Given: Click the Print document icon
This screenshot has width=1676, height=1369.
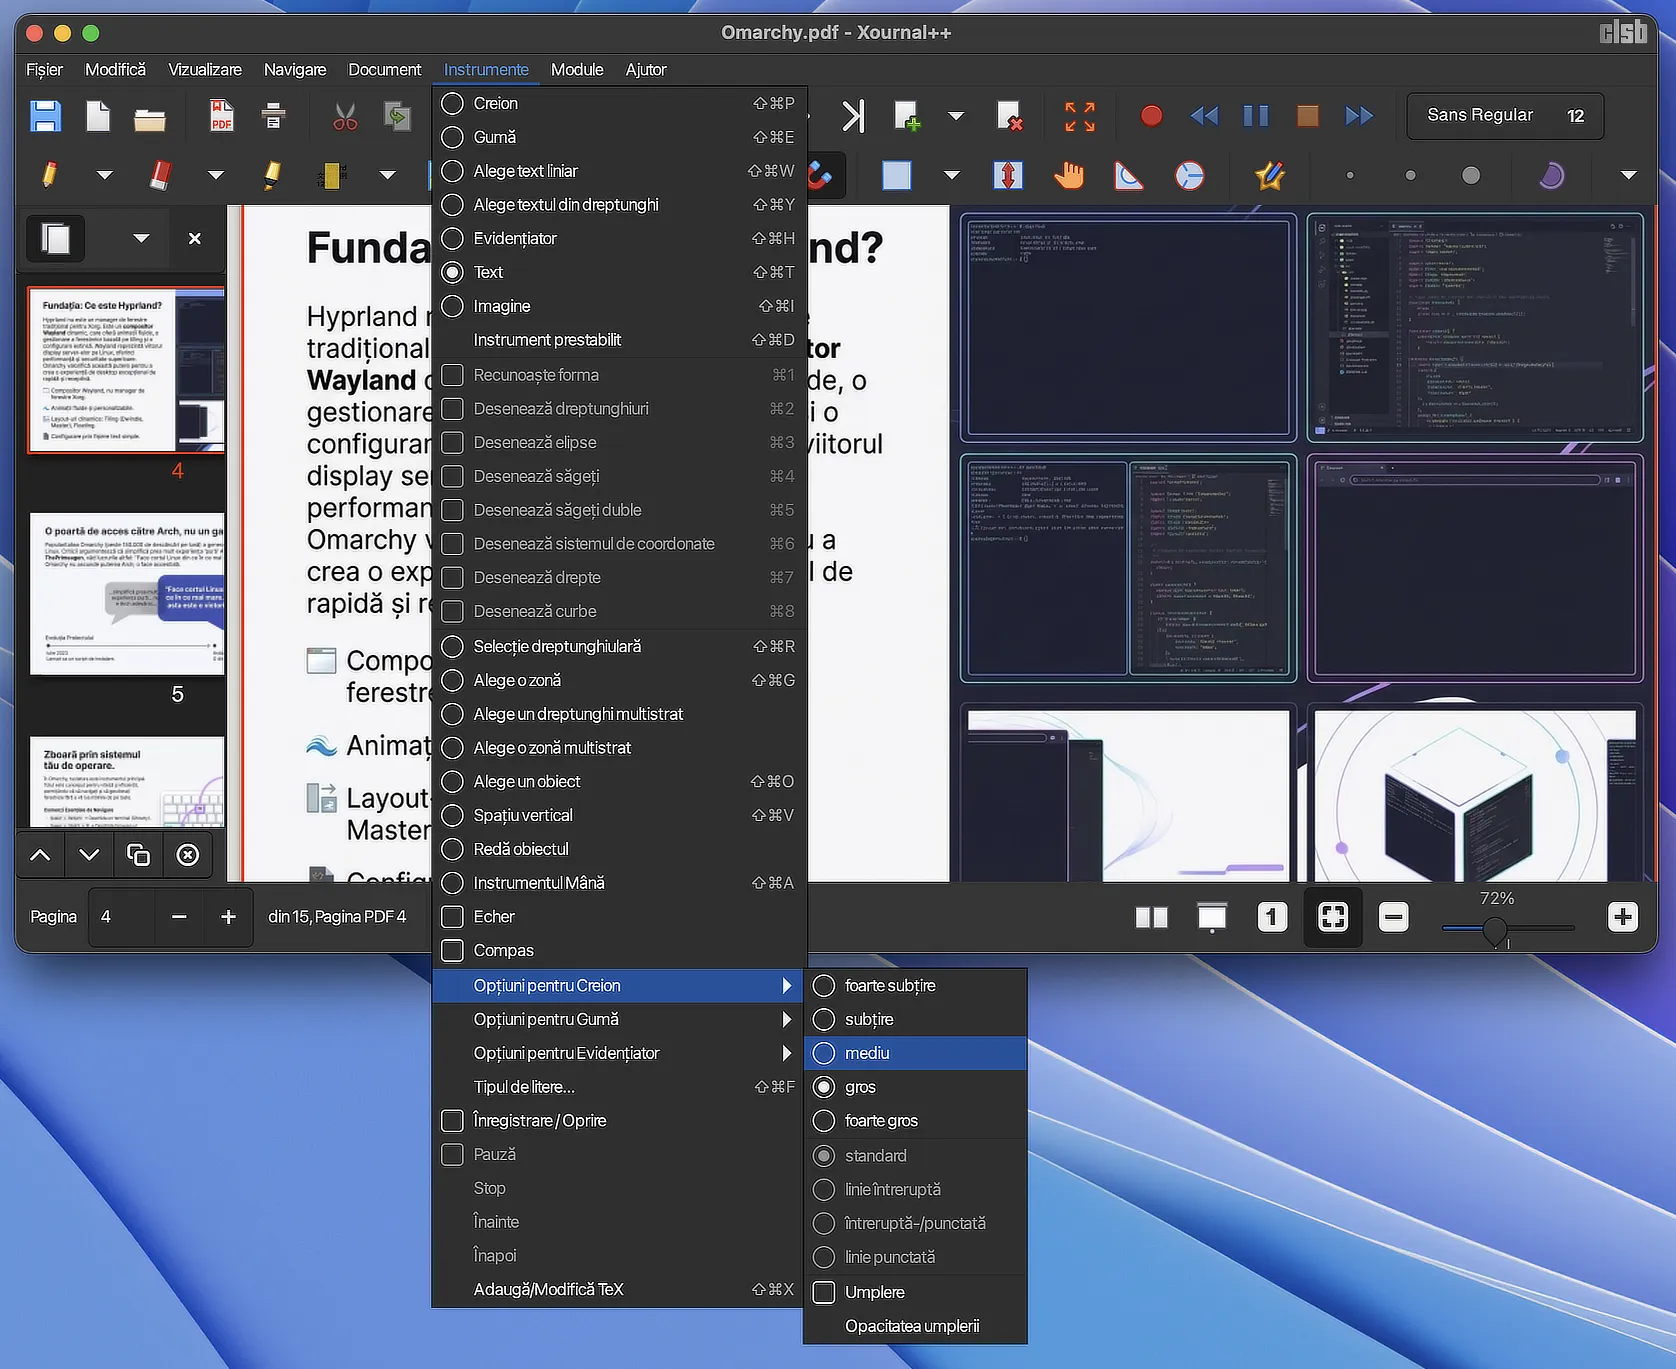Looking at the screenshot, I should pyautogui.click(x=273, y=116).
